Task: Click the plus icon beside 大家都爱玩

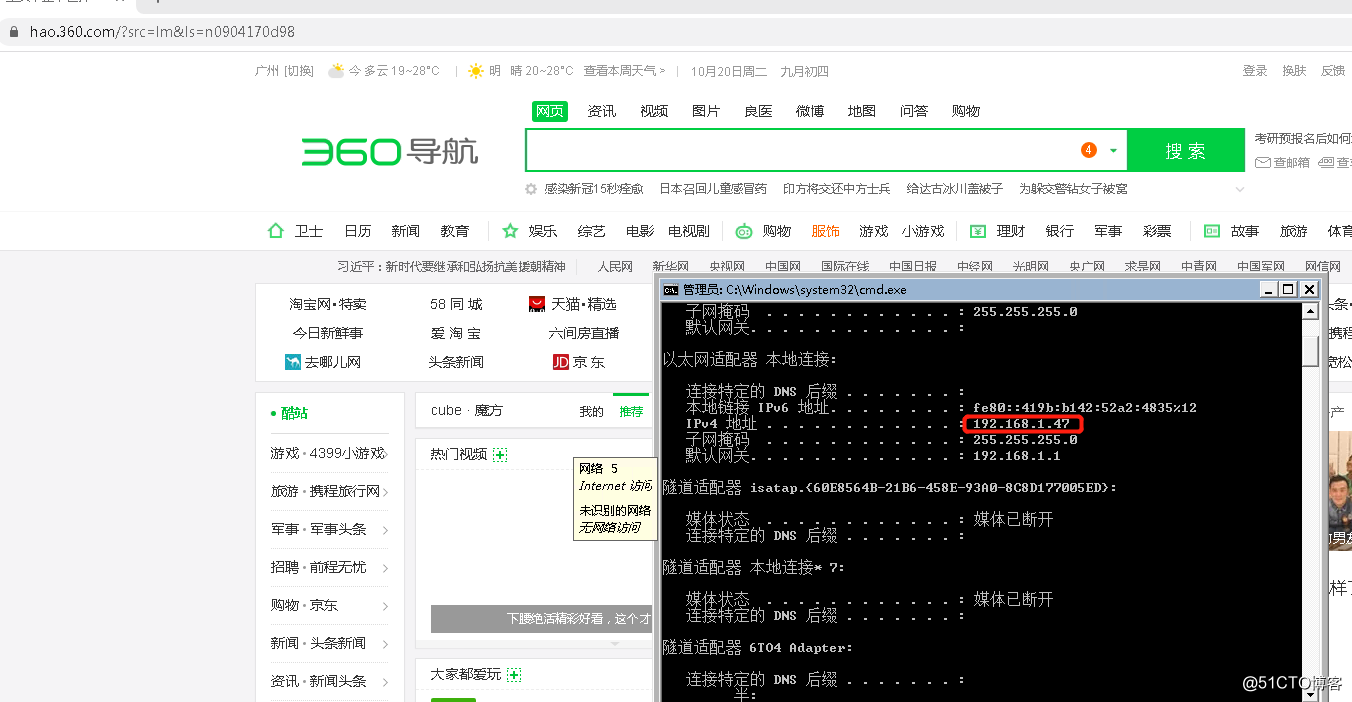Action: [514, 675]
